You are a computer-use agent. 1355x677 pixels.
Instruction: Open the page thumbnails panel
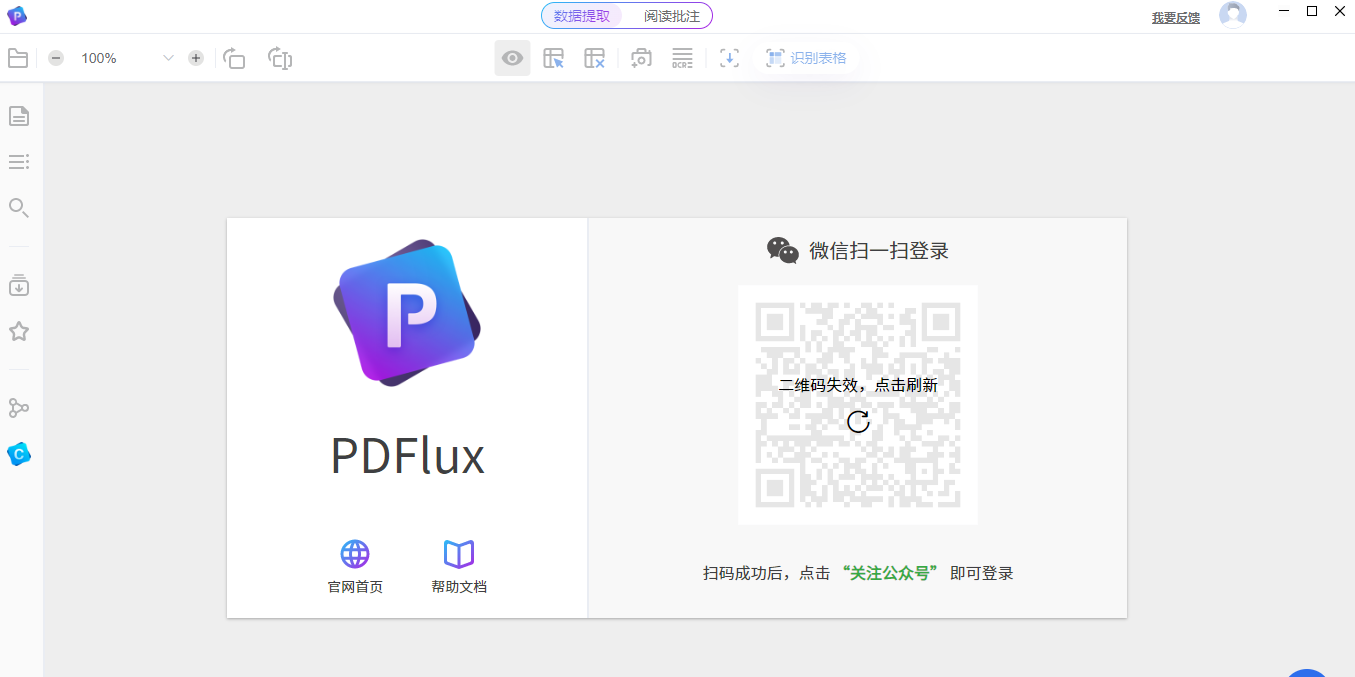[x=18, y=116]
